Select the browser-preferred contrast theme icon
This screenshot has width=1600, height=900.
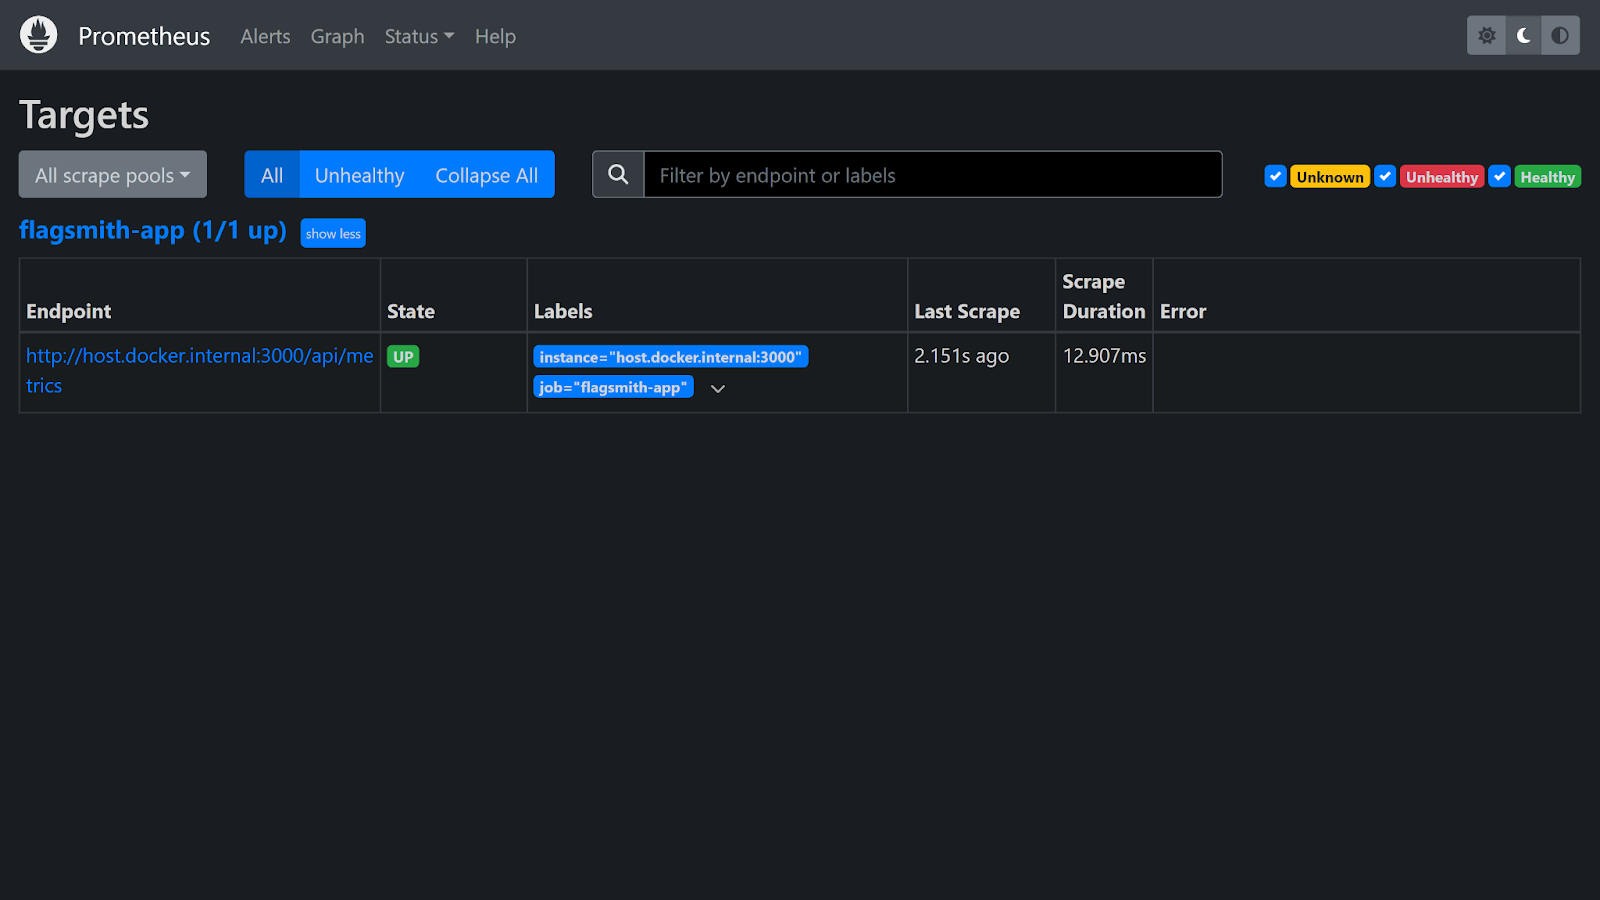pos(1560,35)
